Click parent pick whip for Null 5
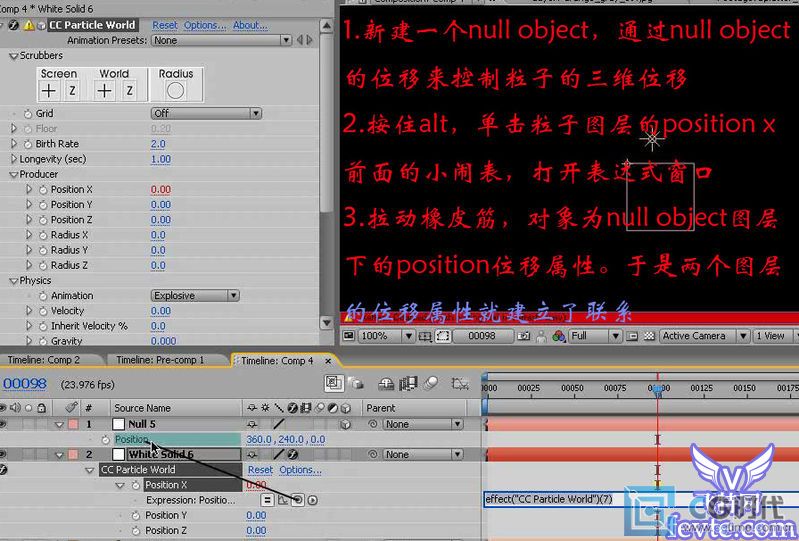 tap(373, 424)
